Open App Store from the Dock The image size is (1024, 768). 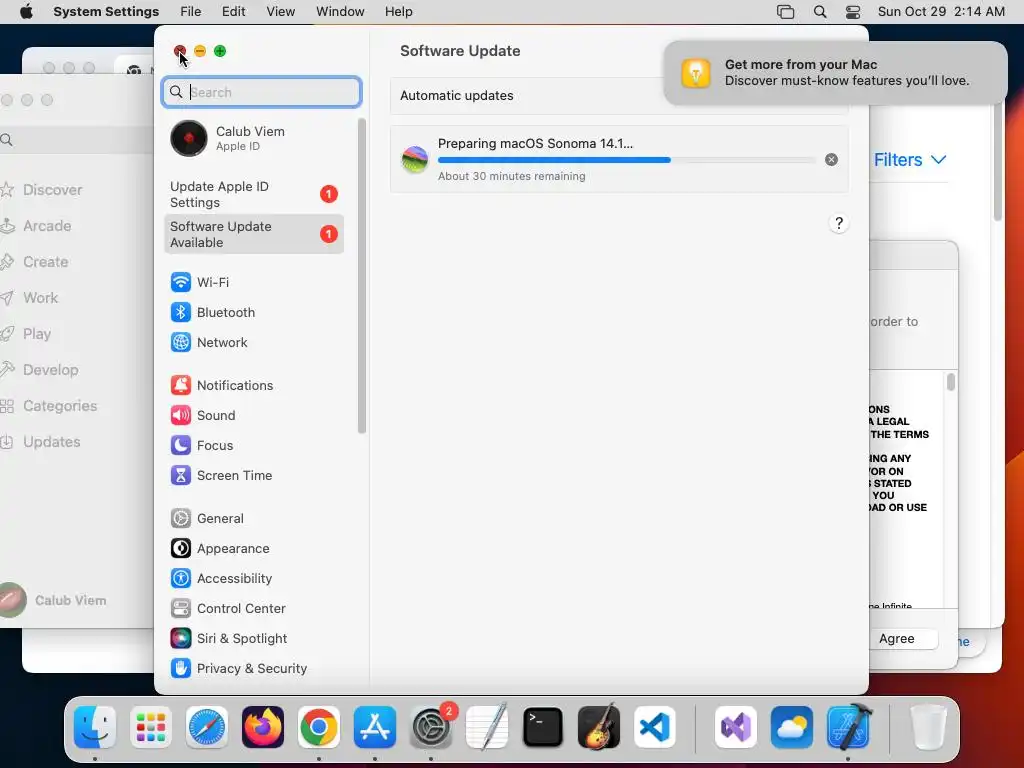pos(375,727)
